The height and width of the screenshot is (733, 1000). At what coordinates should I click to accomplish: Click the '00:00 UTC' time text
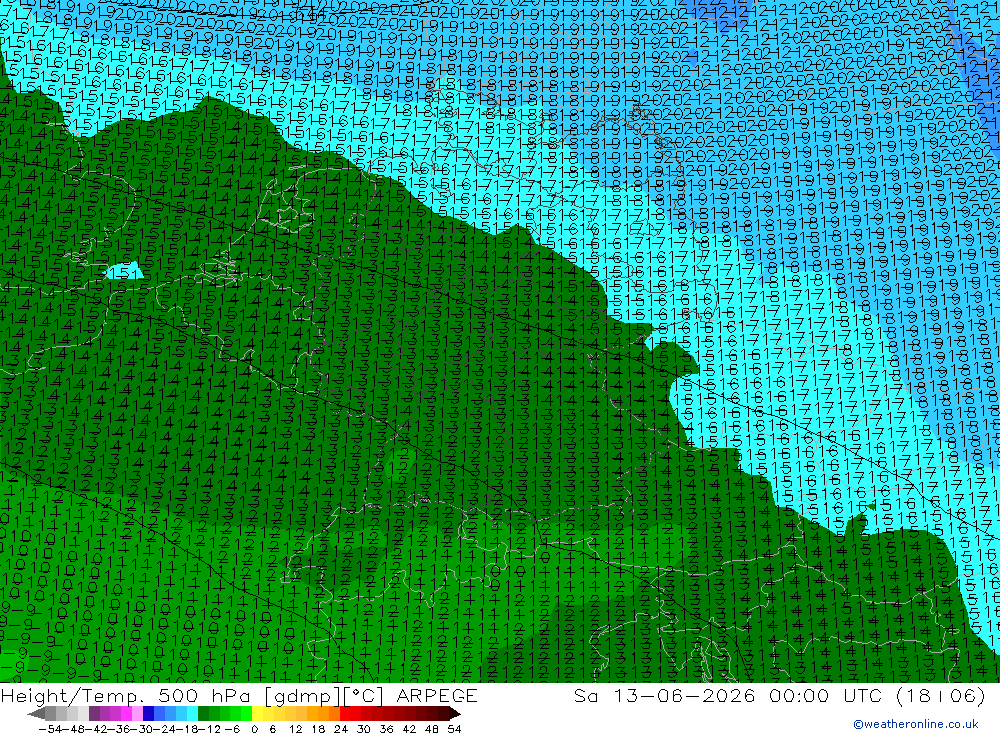click(x=826, y=695)
